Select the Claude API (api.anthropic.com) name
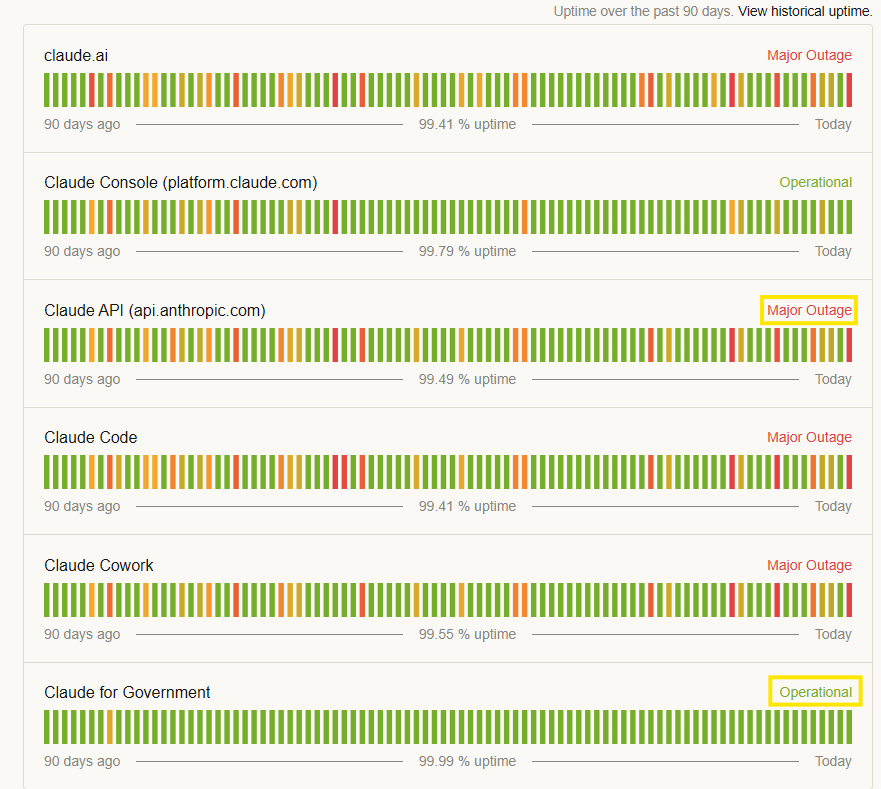This screenshot has width=881, height=789. [x=155, y=310]
